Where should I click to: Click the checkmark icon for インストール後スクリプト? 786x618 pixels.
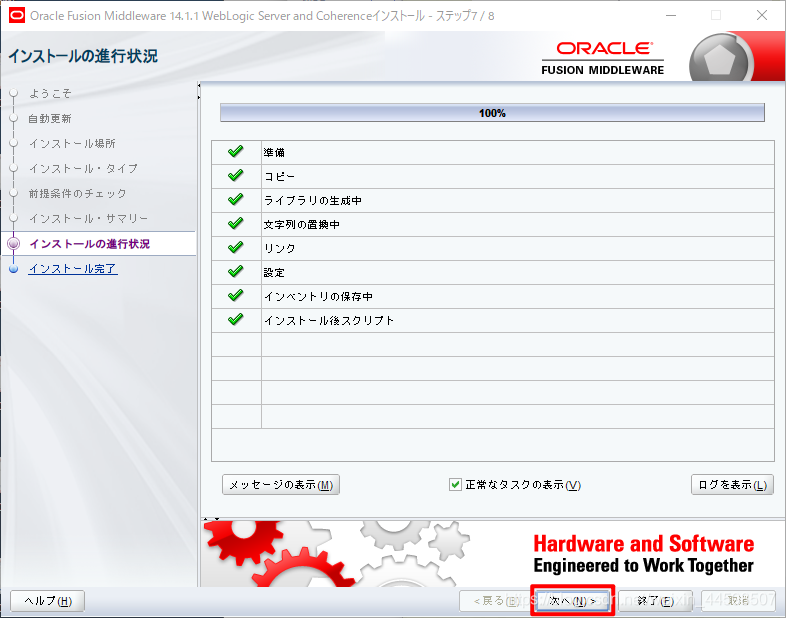(x=236, y=320)
